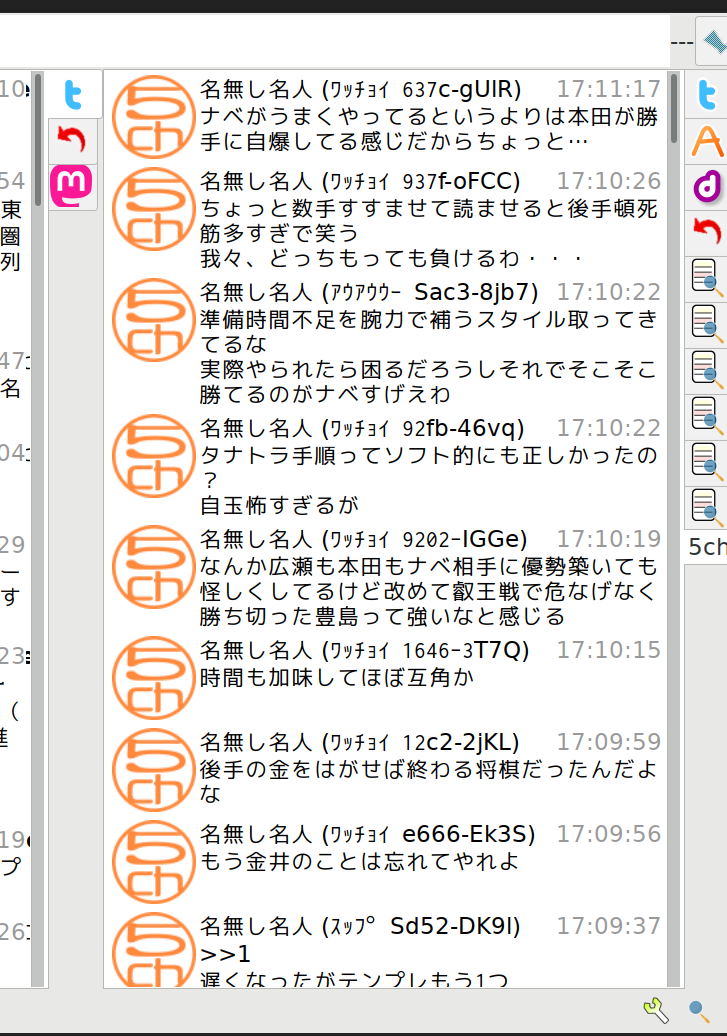The height and width of the screenshot is (1036, 727).
Task: Open the Twitter tab left of the message list
Action: tap(73, 95)
